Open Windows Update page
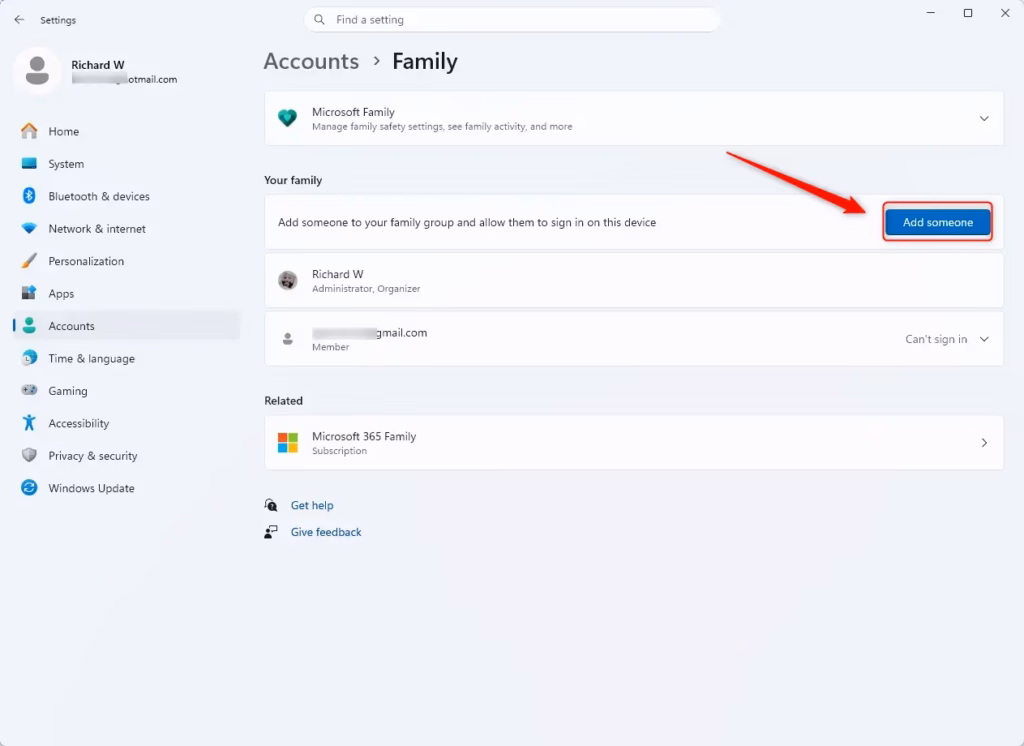1024x746 pixels. point(127,488)
